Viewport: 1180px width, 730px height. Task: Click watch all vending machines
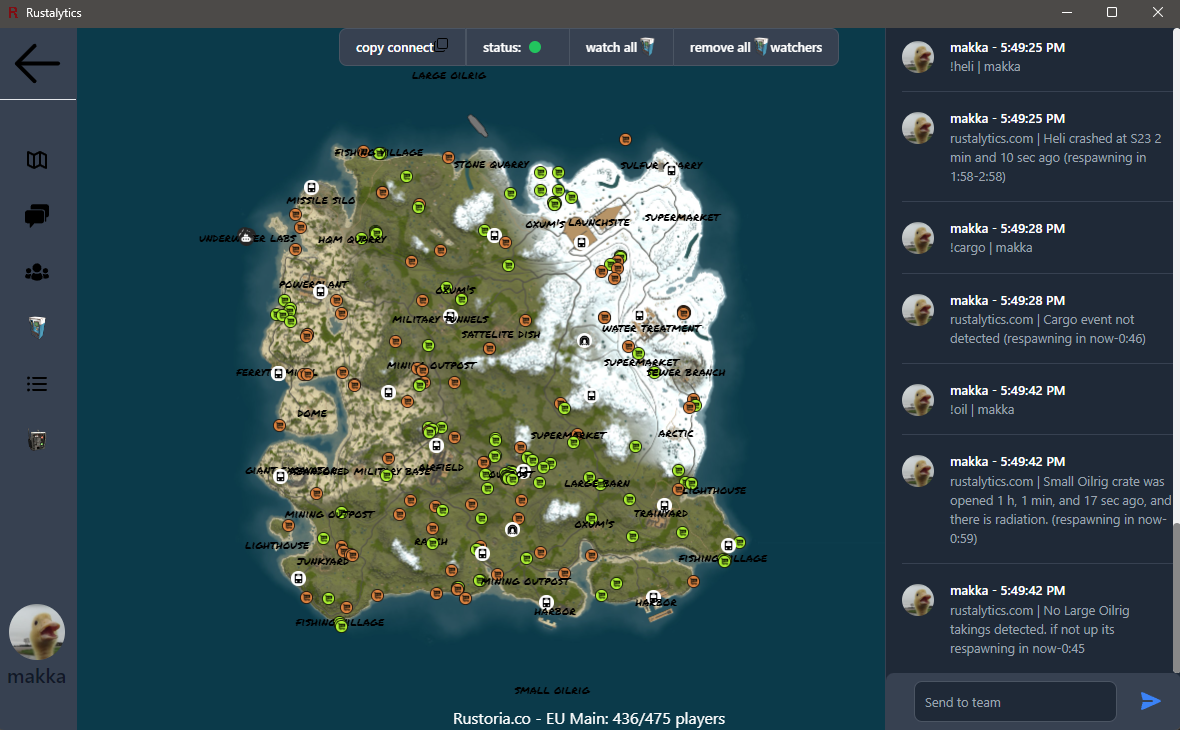620,47
